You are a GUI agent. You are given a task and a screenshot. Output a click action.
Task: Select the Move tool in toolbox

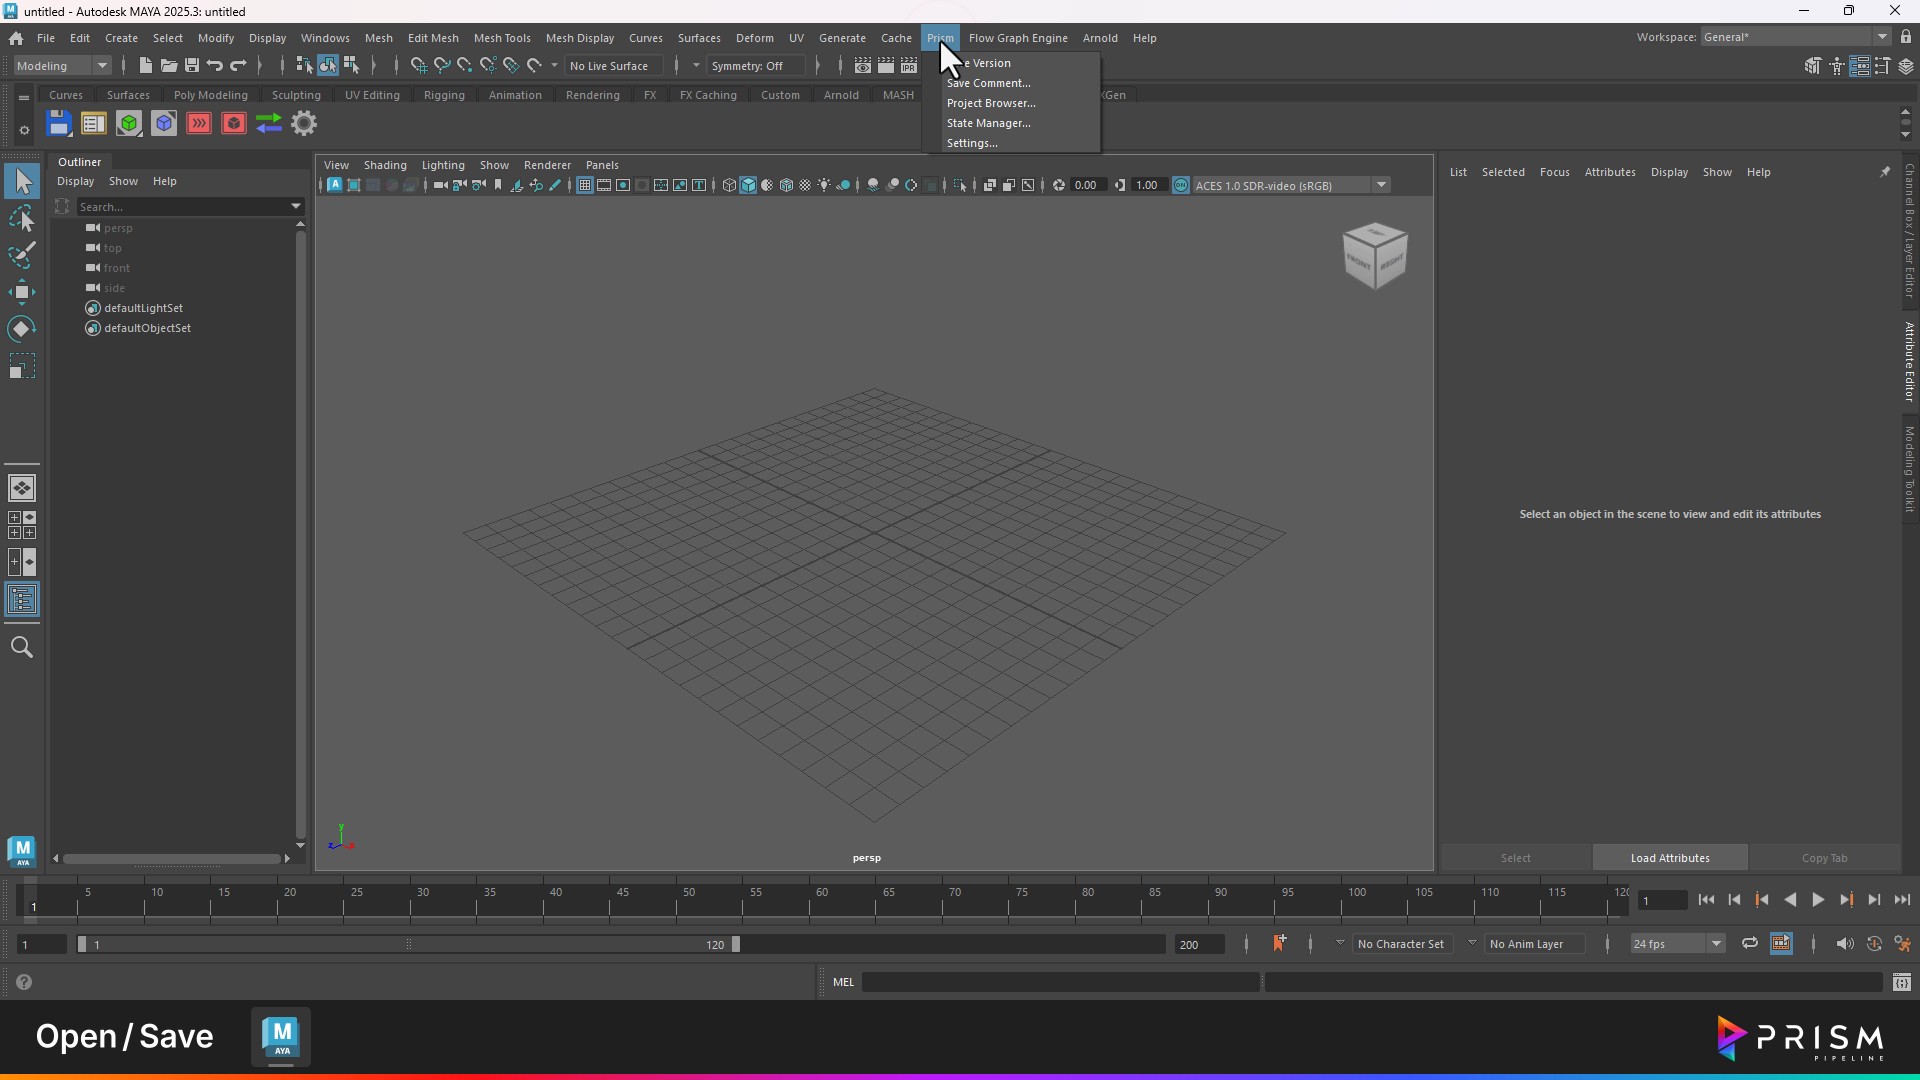click(x=22, y=292)
